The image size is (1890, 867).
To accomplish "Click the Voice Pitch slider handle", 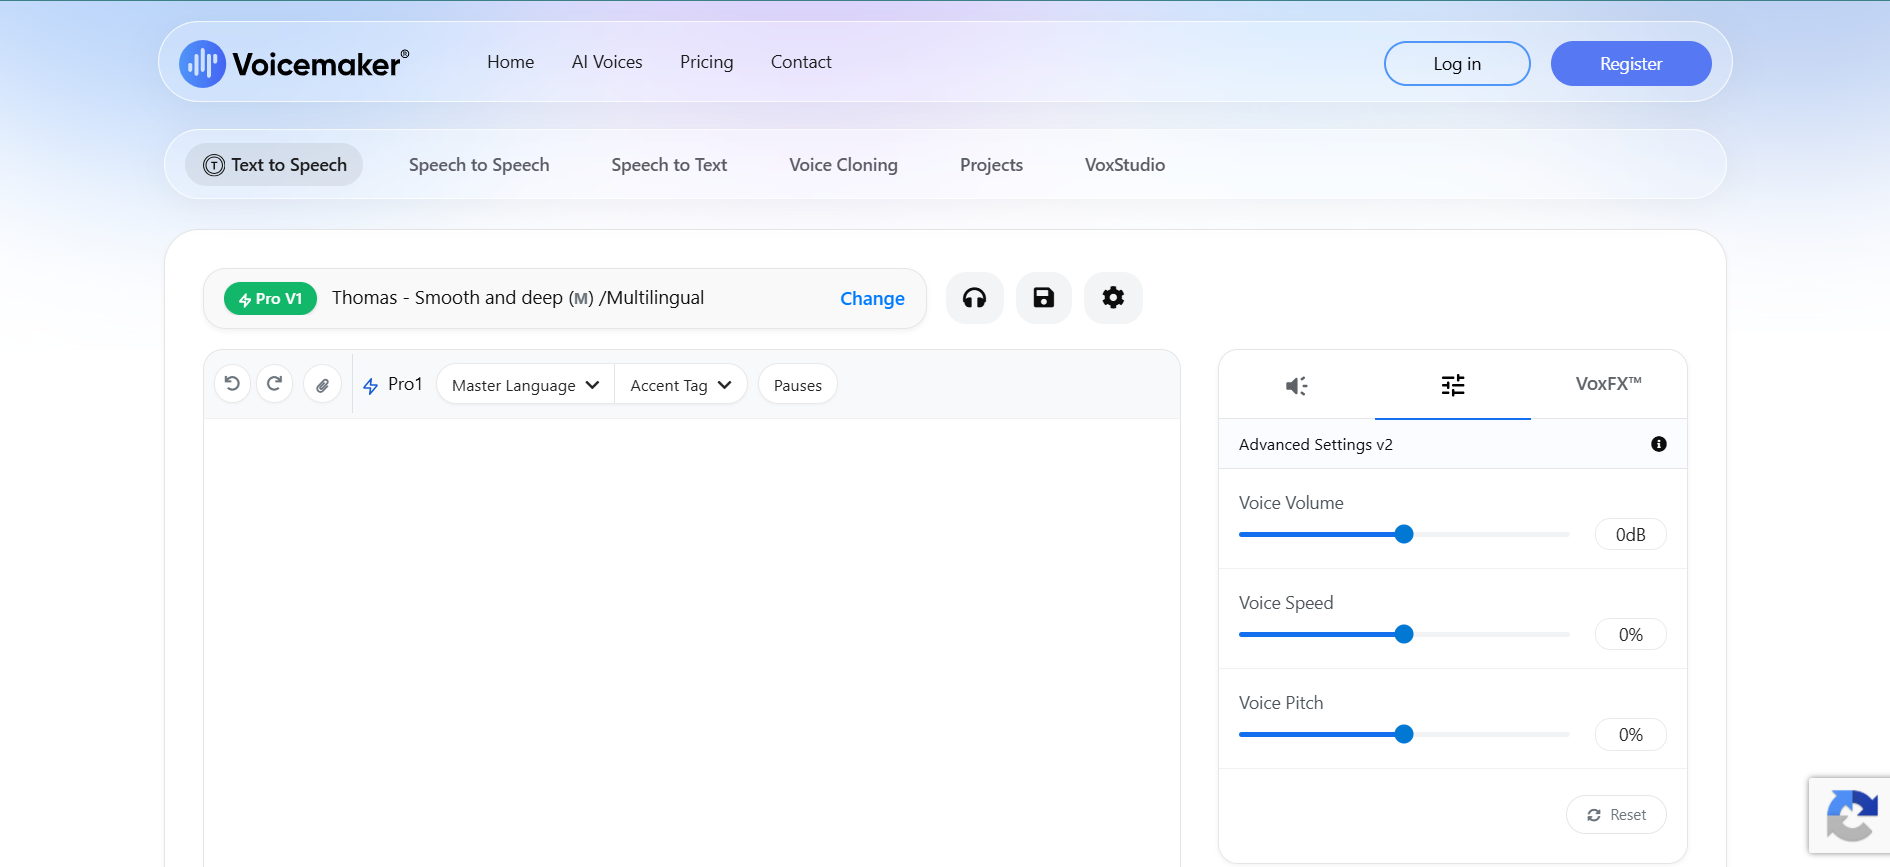I will click(x=1404, y=734).
